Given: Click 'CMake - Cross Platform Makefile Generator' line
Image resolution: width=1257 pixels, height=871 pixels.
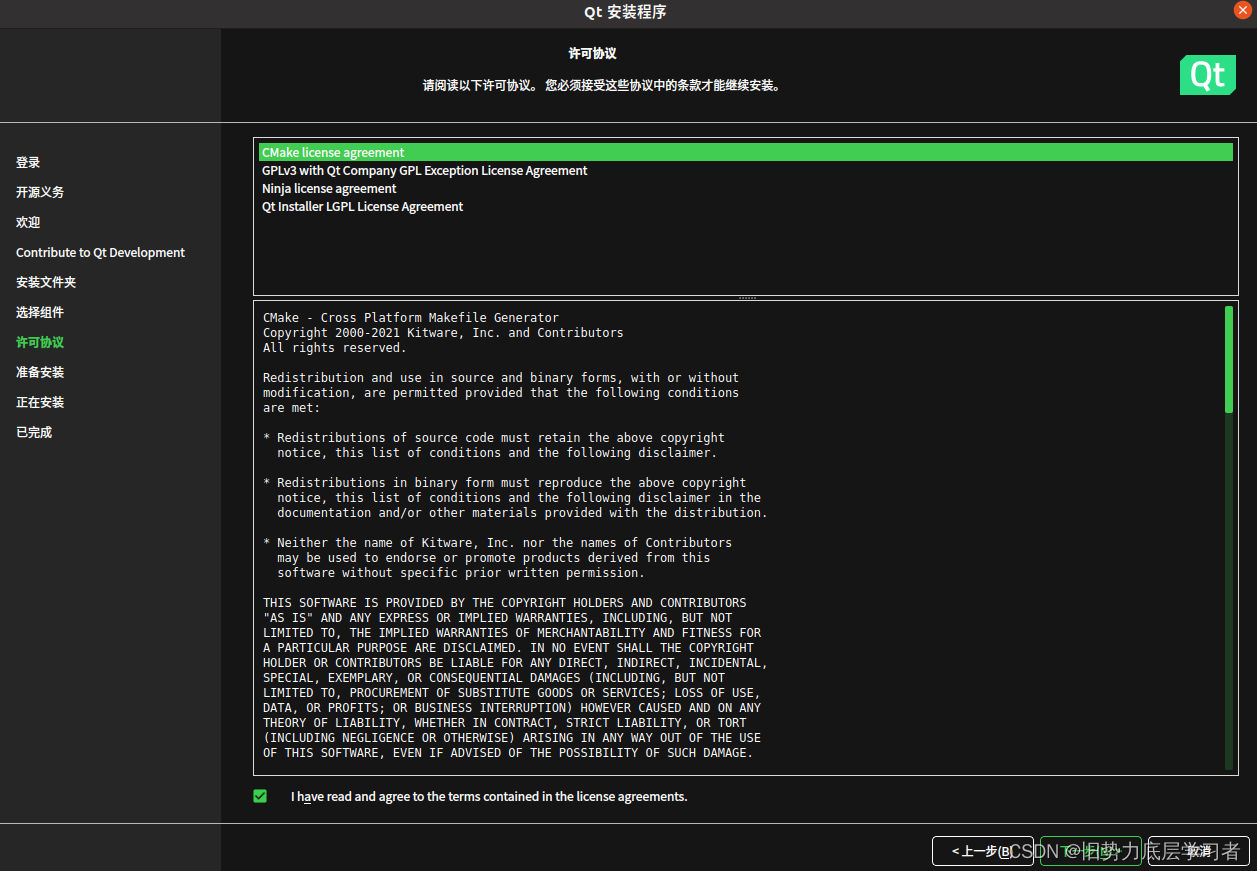Looking at the screenshot, I should (x=411, y=318).
